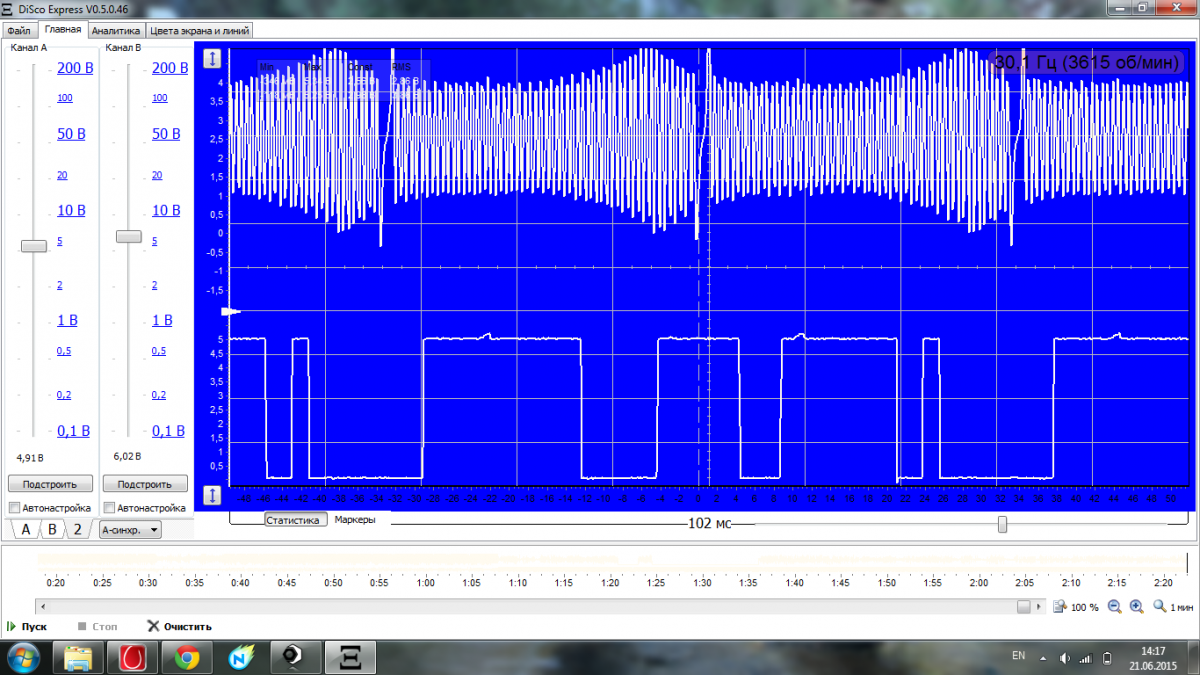This screenshot has height=675, width=1200.
Task: Click the DiSco Express taskbar button
Action: (350, 658)
